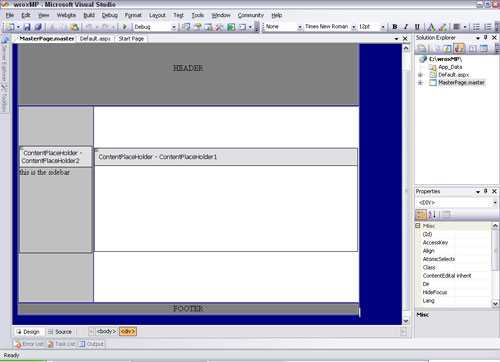Select the Categorized view icon in Properties
Viewport: 500px width, 362px height.
click(x=421, y=214)
